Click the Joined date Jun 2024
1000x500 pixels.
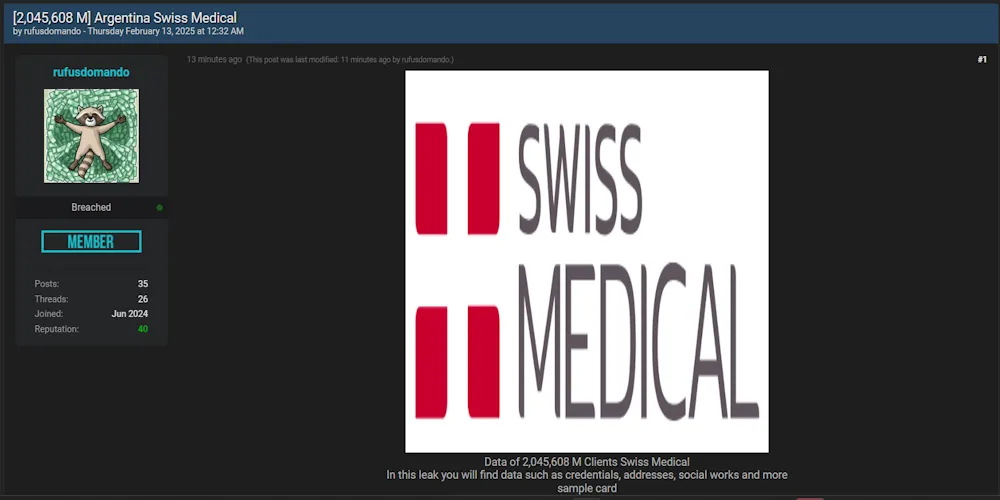click(x=129, y=314)
